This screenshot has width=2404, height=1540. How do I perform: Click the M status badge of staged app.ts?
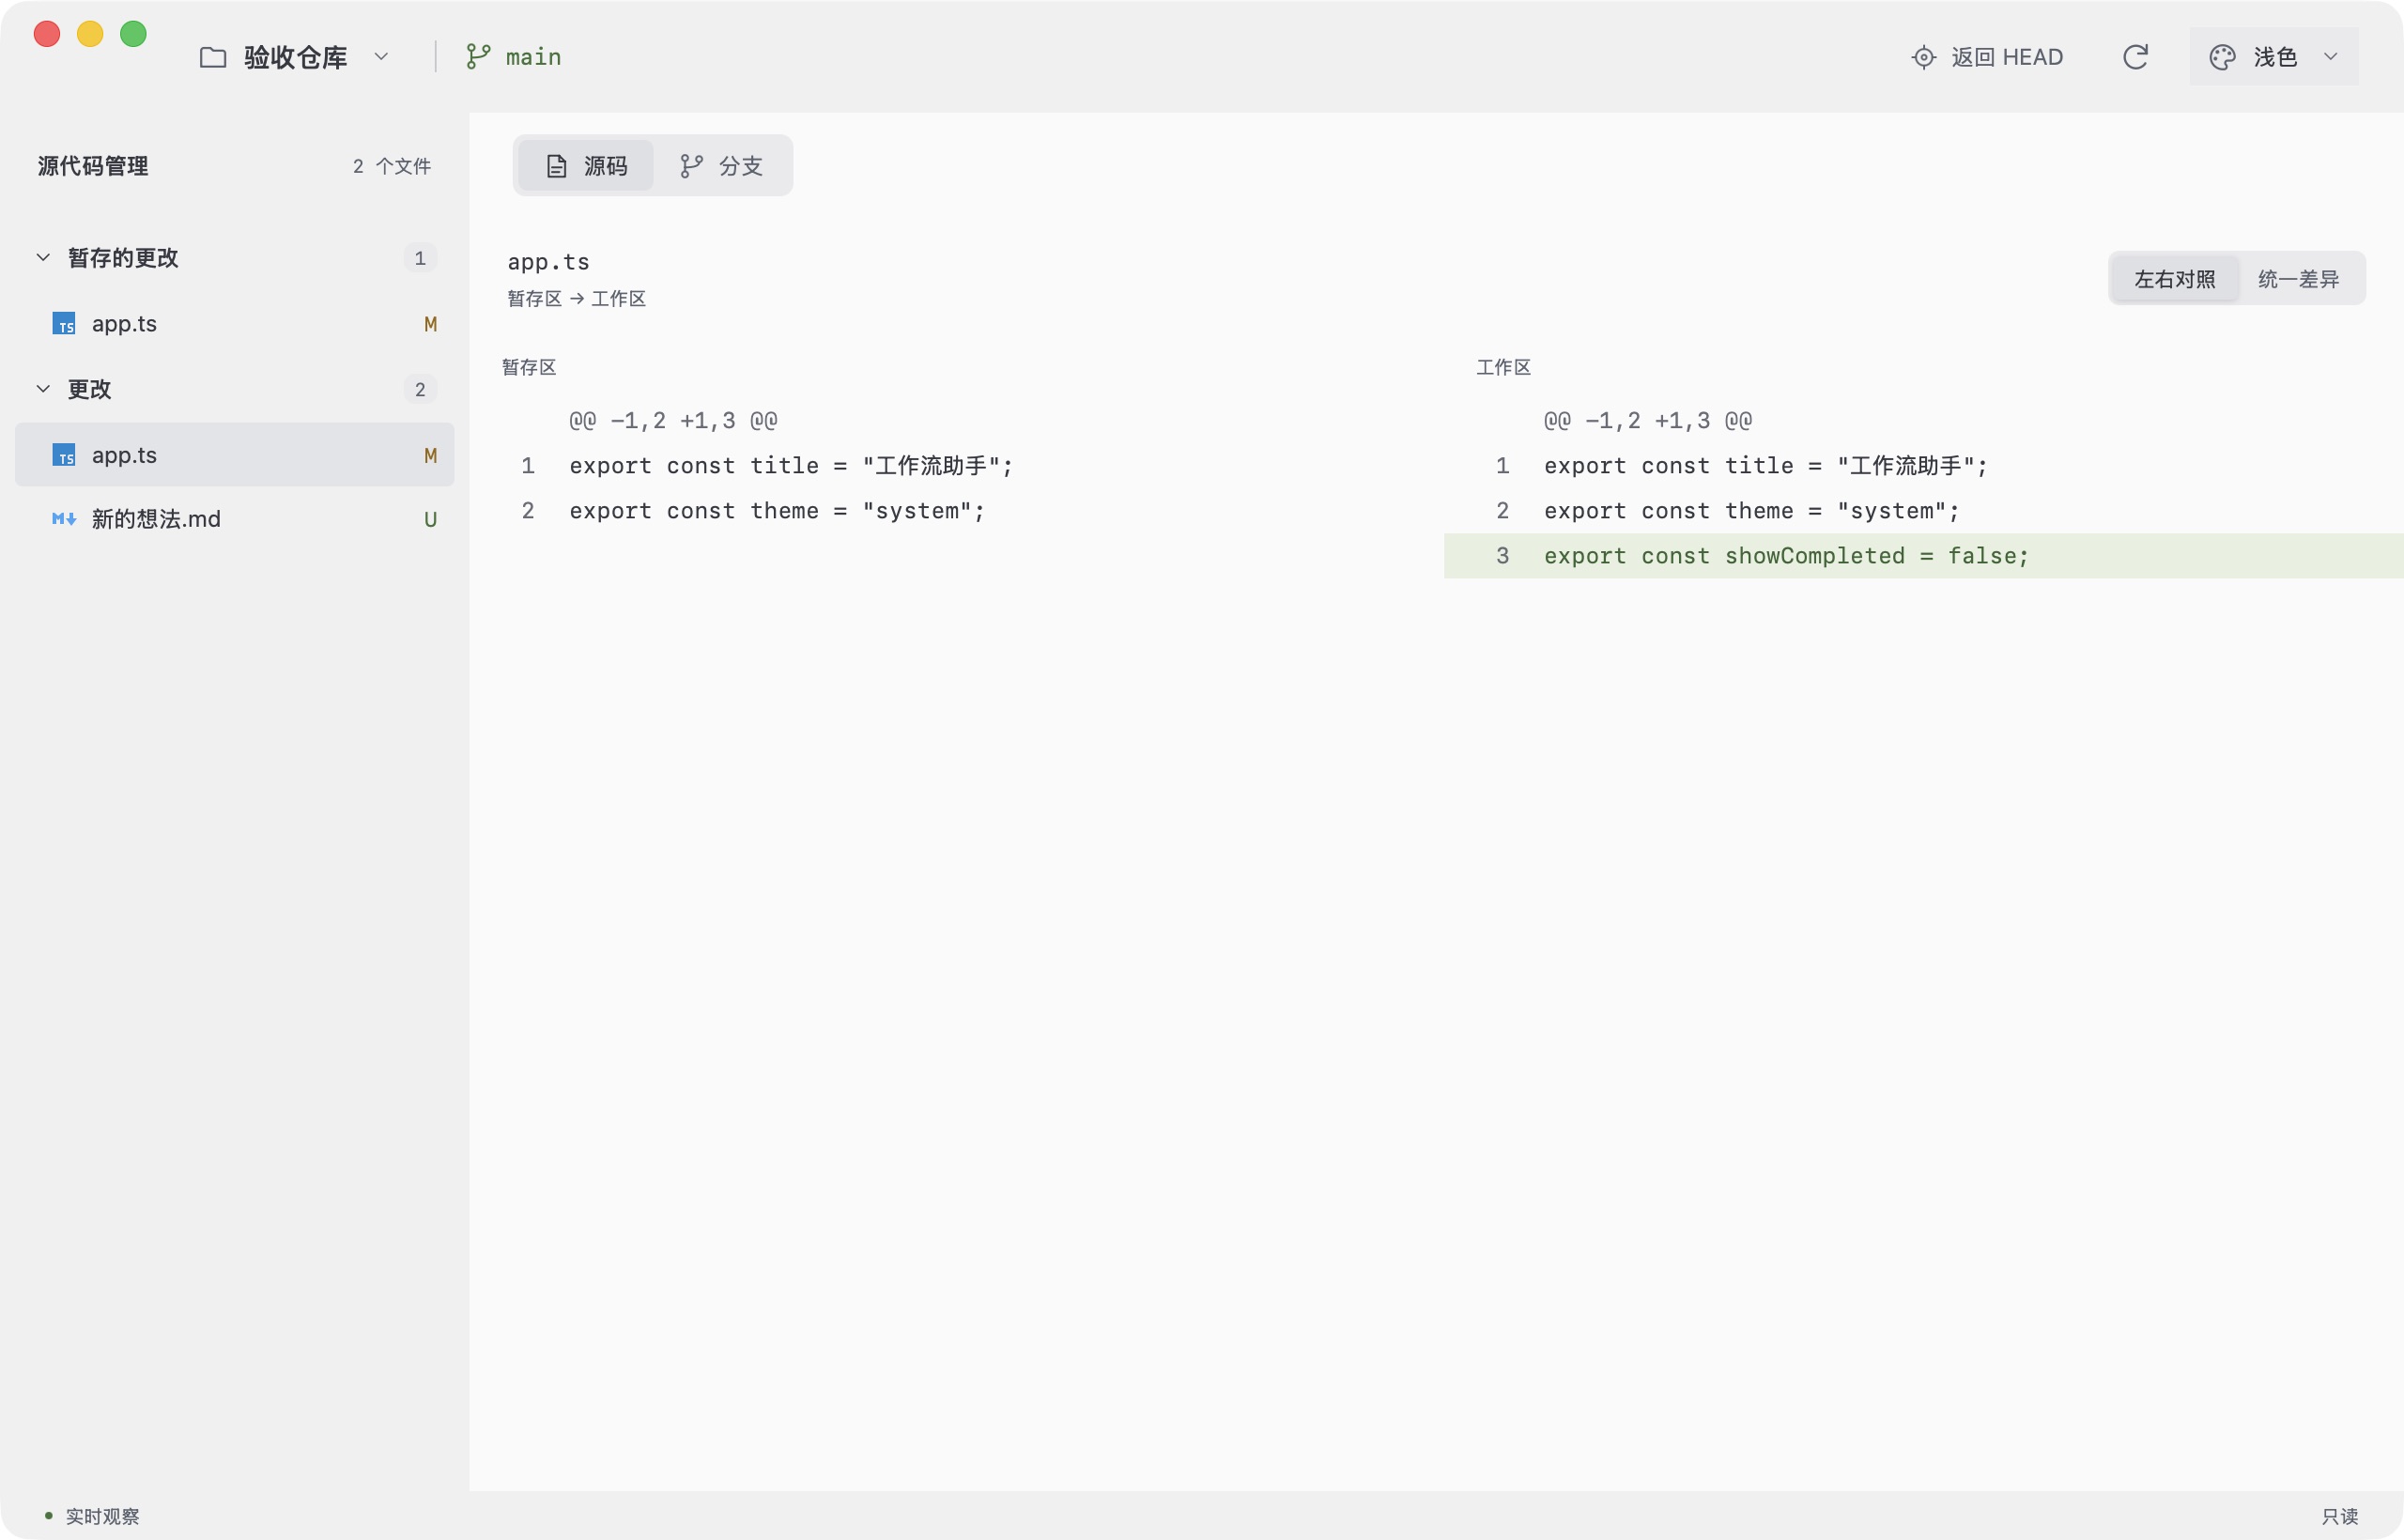coord(430,324)
